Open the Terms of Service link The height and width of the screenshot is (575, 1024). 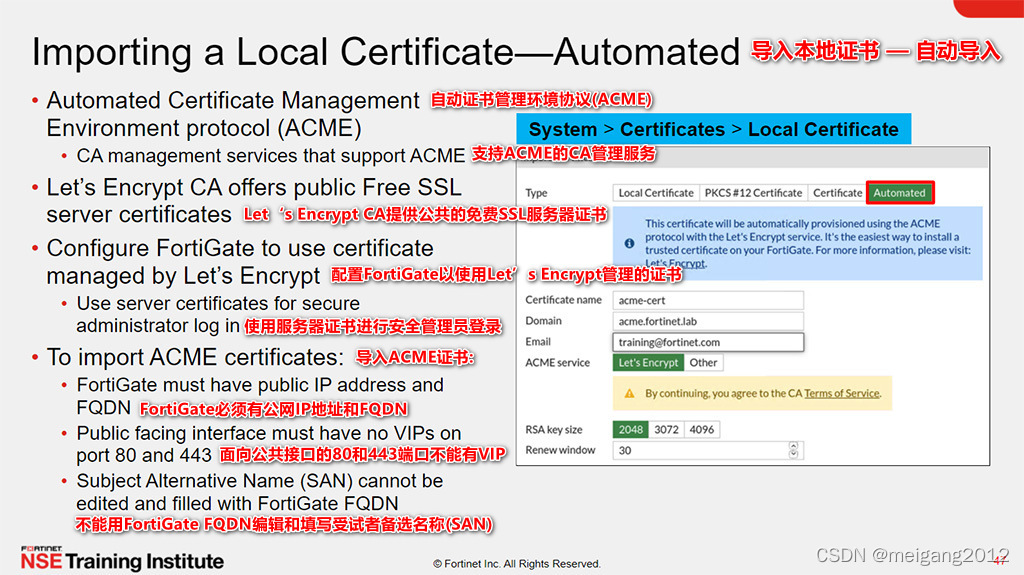(x=842, y=393)
